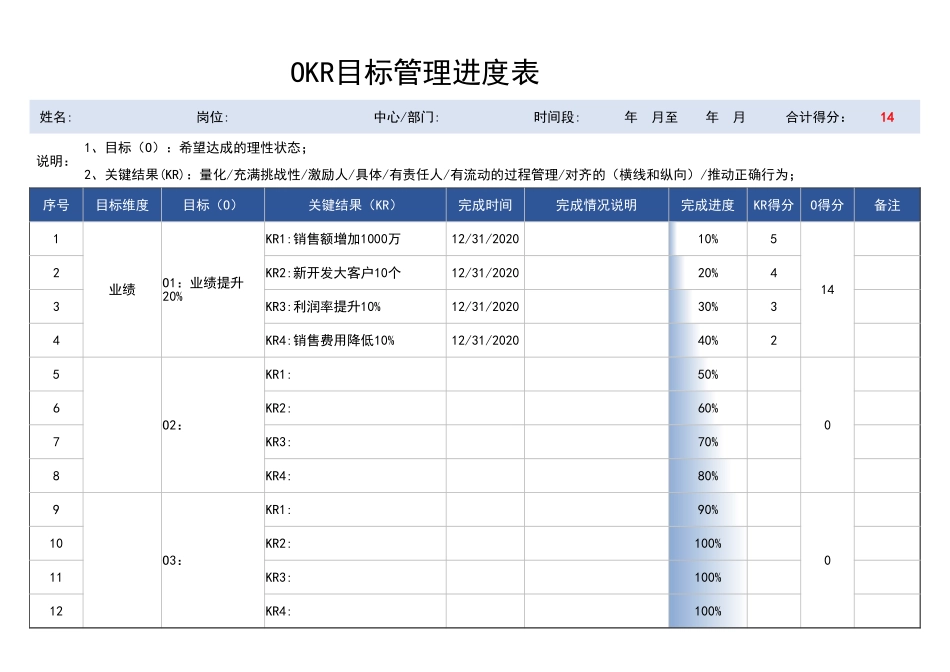This screenshot has width=950, height=672.
Task: Click the 姓名 input field to enter a name
Action: coord(120,116)
